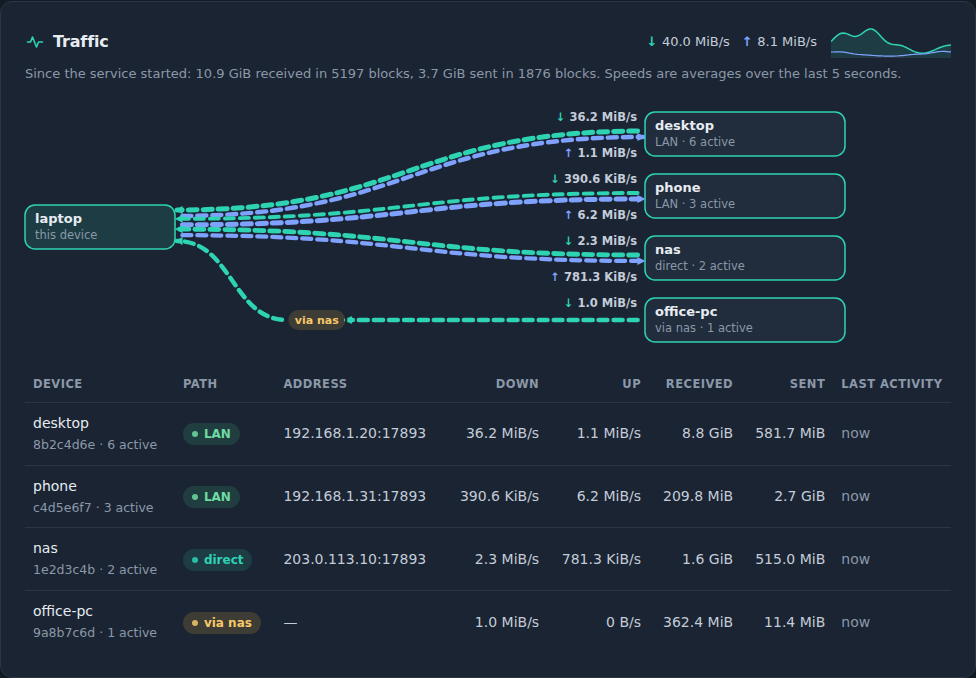Click the direct path badge for nas
This screenshot has height=678, width=976.
tap(217, 560)
